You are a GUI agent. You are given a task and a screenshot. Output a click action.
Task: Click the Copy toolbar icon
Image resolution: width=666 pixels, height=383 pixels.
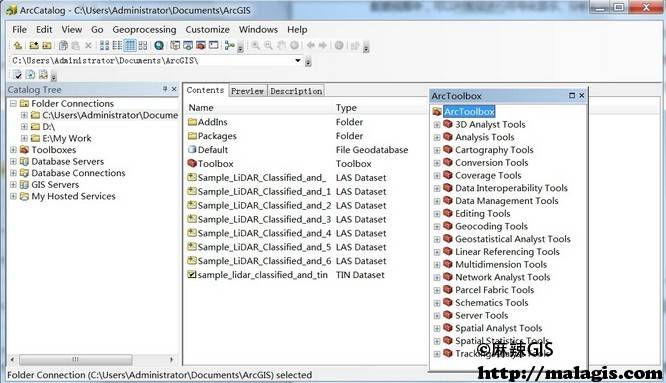63,45
